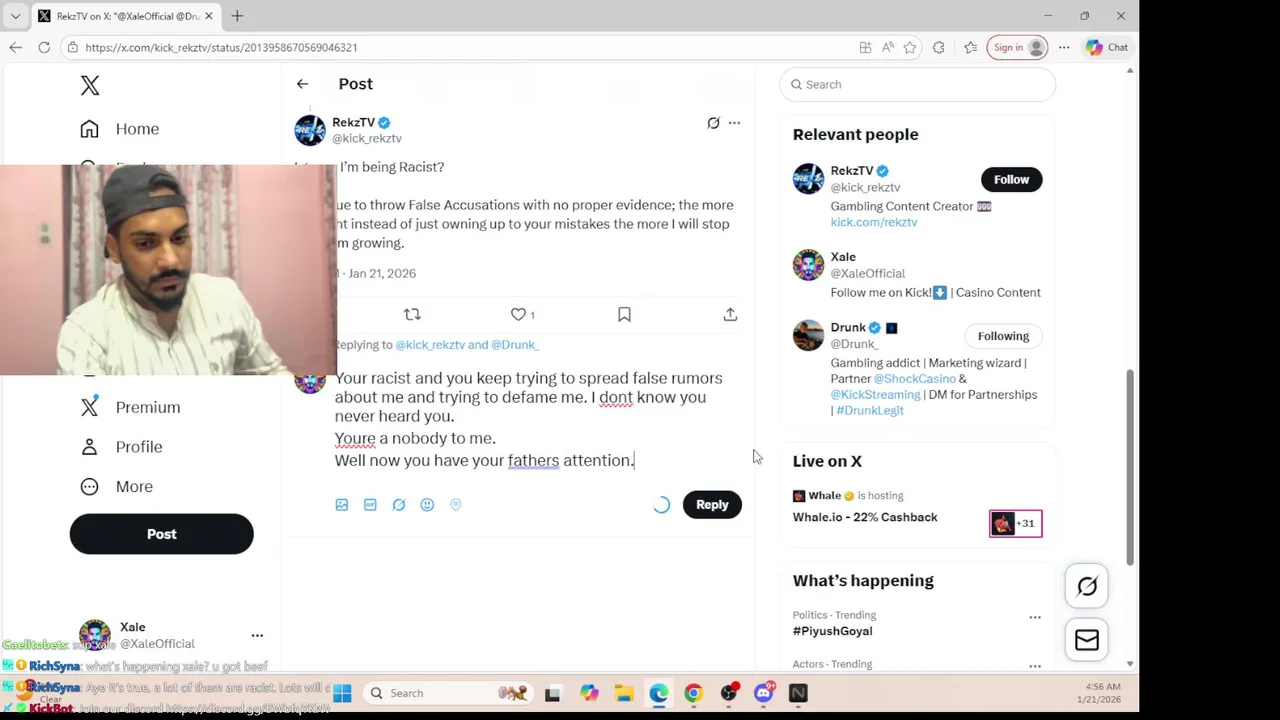Open the emoji picker
Screen dimensions: 1280x720
pyautogui.click(x=427, y=505)
